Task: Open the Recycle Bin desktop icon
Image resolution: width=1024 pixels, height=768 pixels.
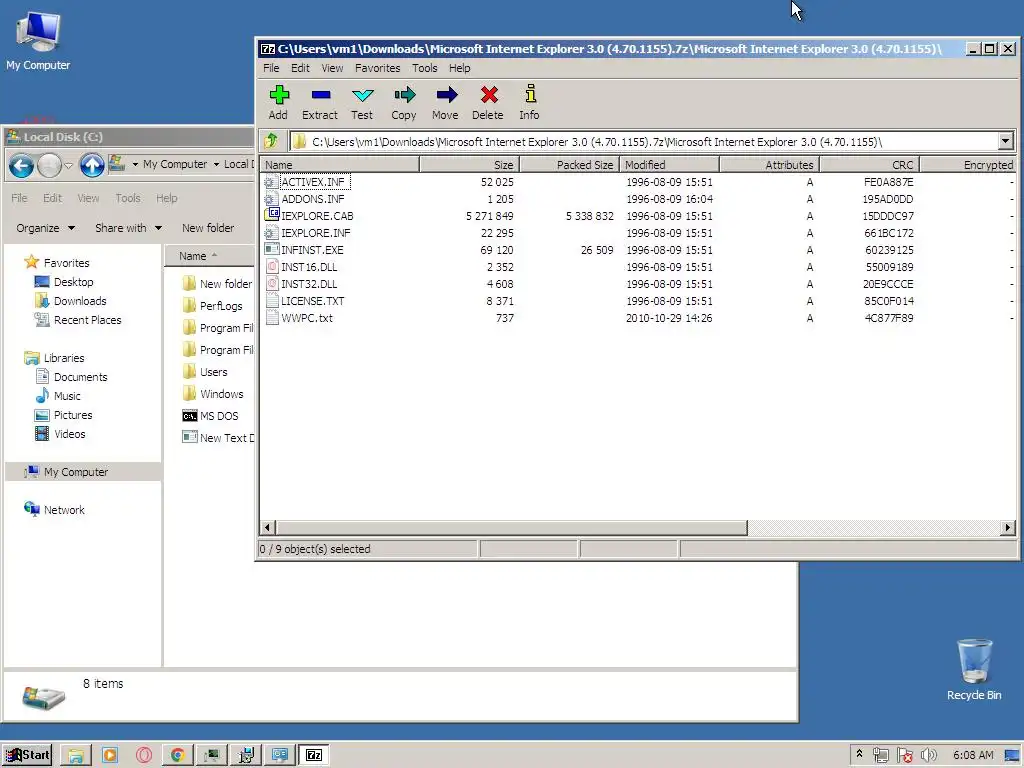Action: coord(974,669)
